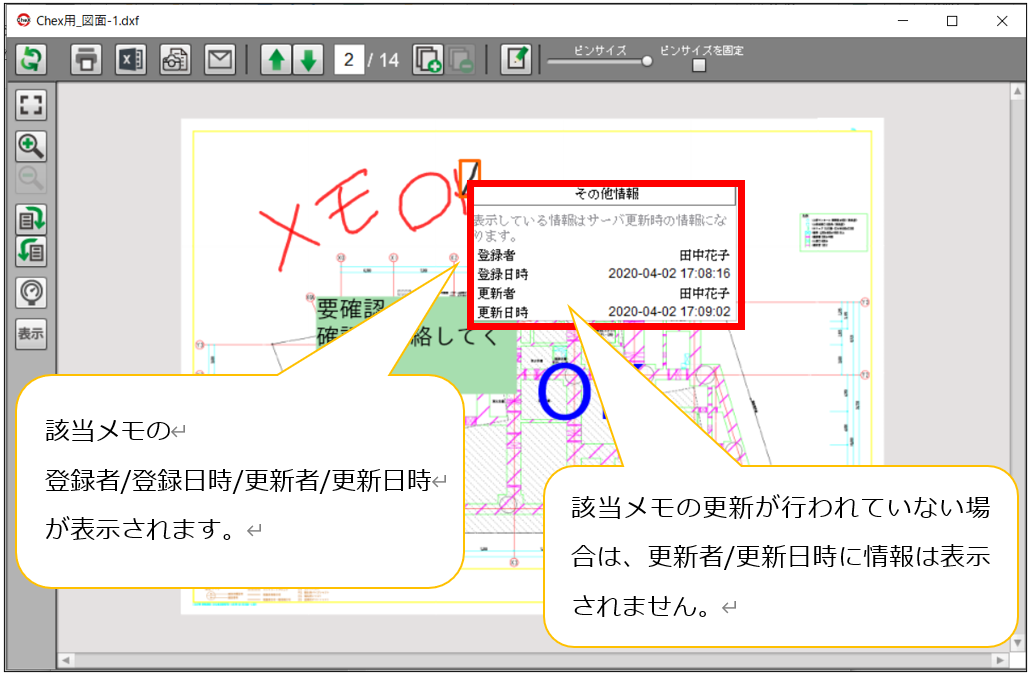This screenshot has width=1030, height=675.
Task: Zoom in with magnifier plus icon
Action: click(x=31, y=146)
